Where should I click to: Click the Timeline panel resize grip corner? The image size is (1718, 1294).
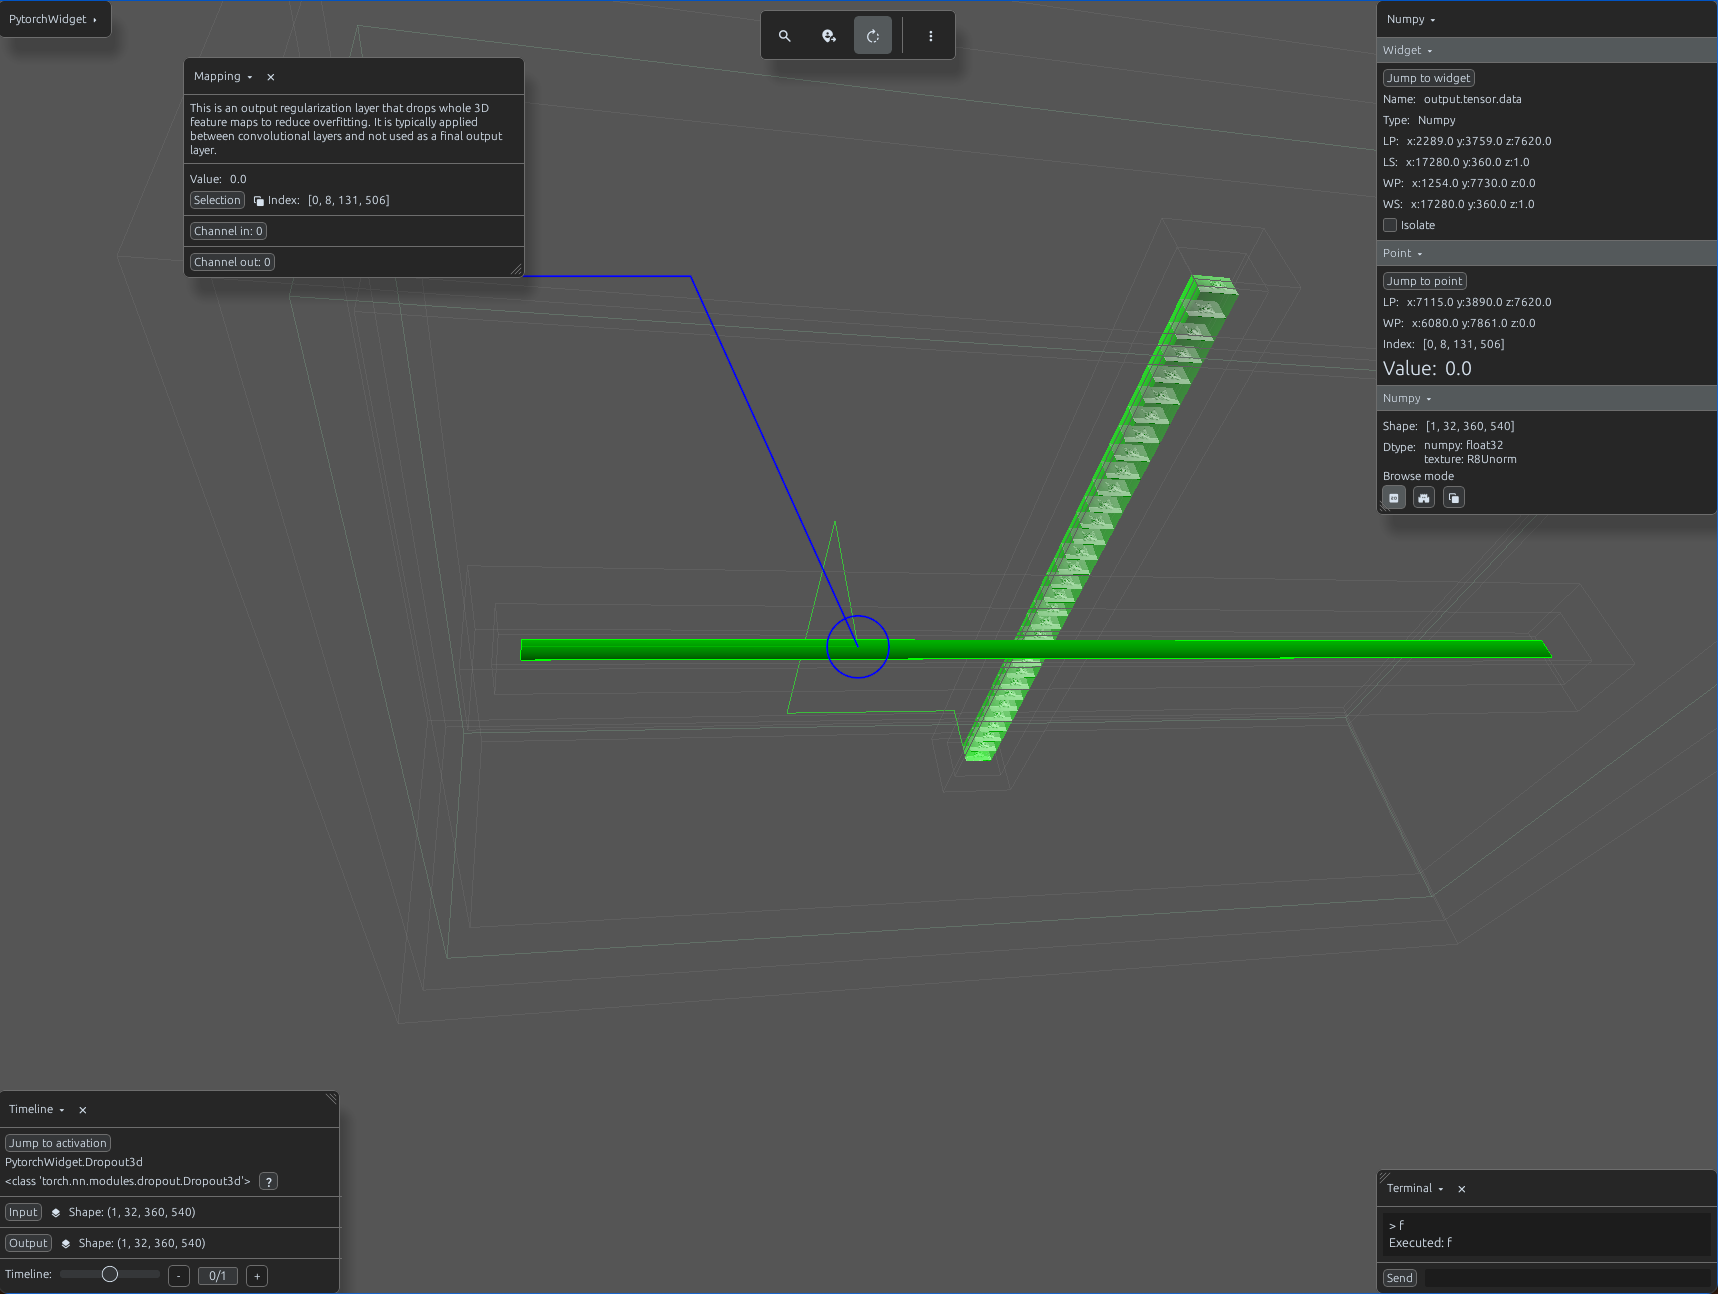tap(332, 1098)
